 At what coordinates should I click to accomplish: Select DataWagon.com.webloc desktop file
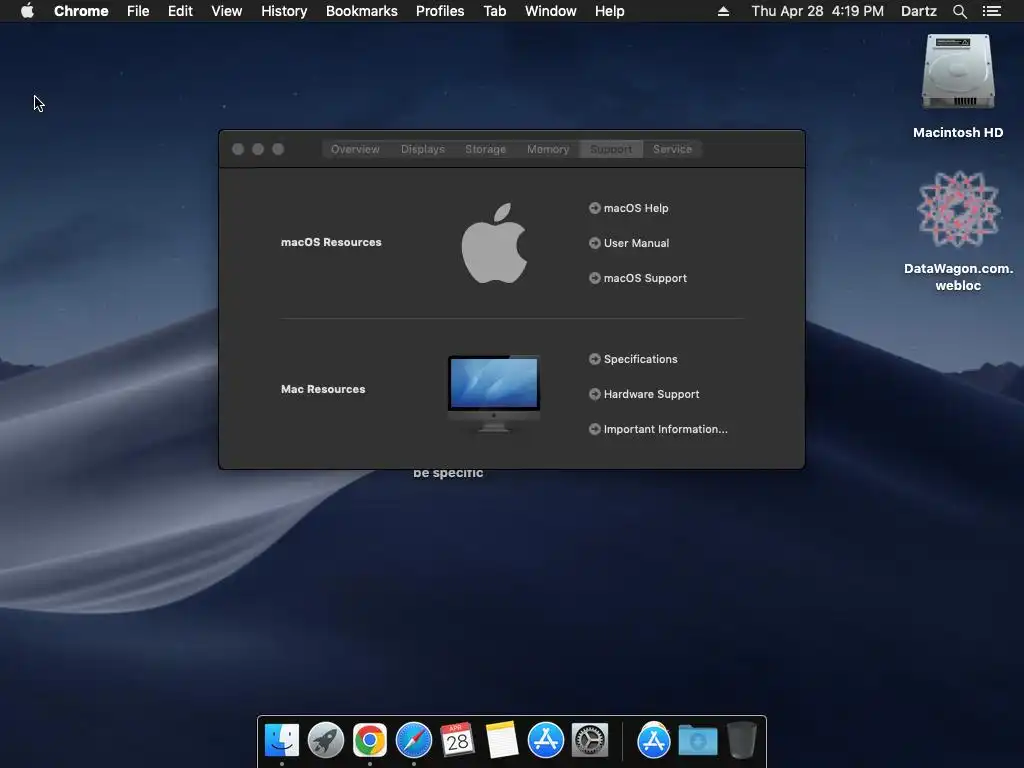tap(958, 231)
